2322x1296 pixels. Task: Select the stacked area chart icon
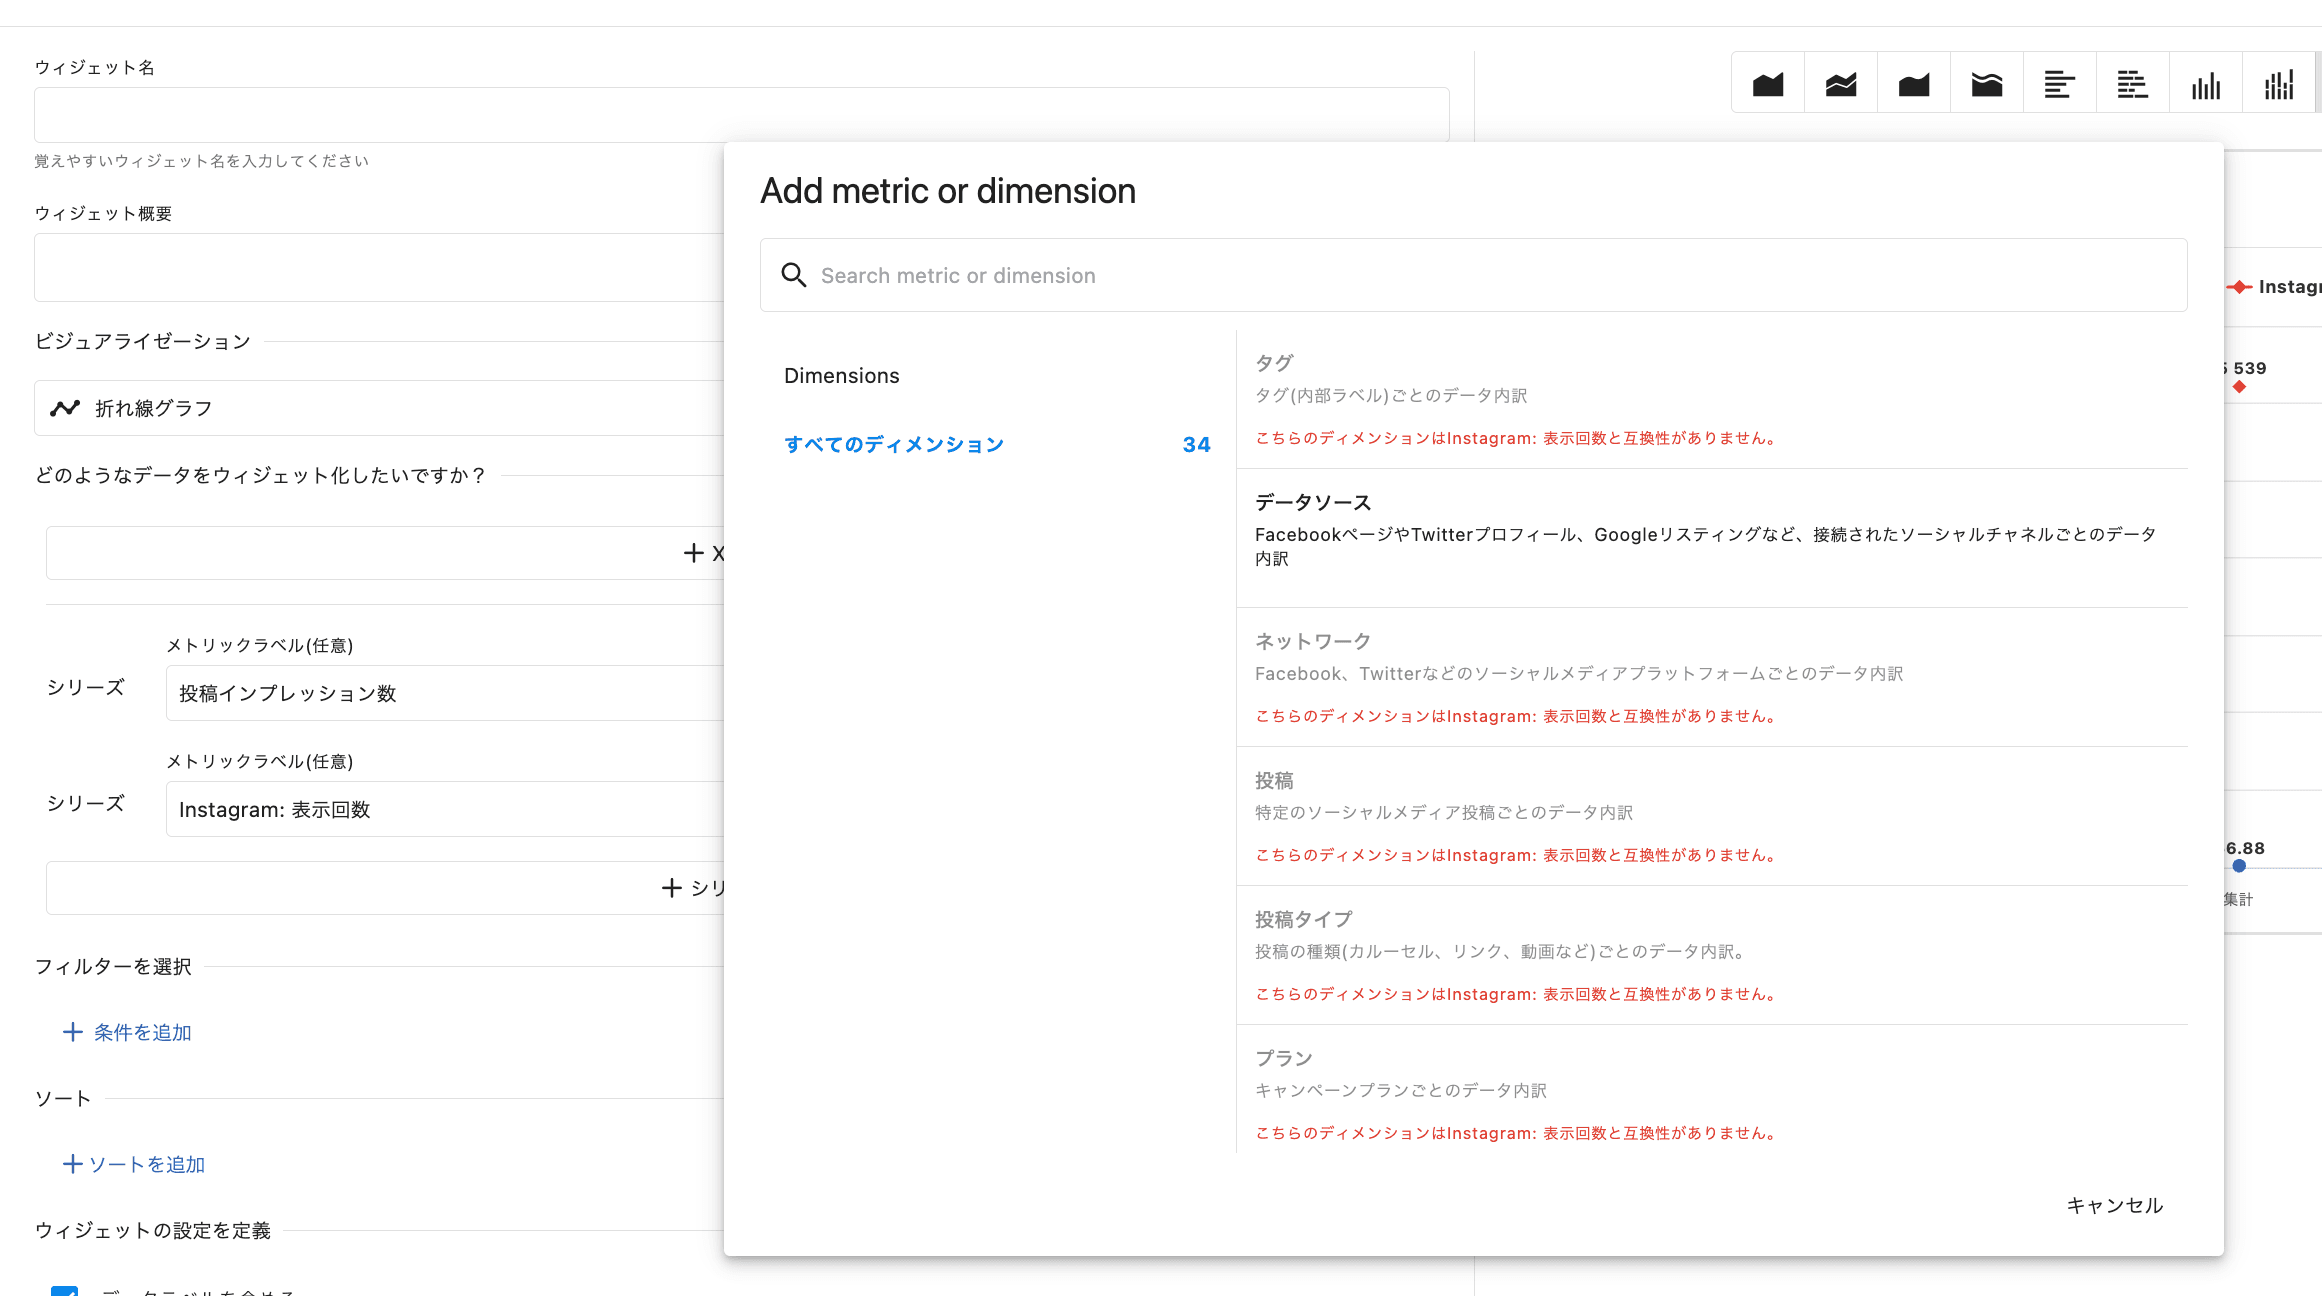[1841, 85]
